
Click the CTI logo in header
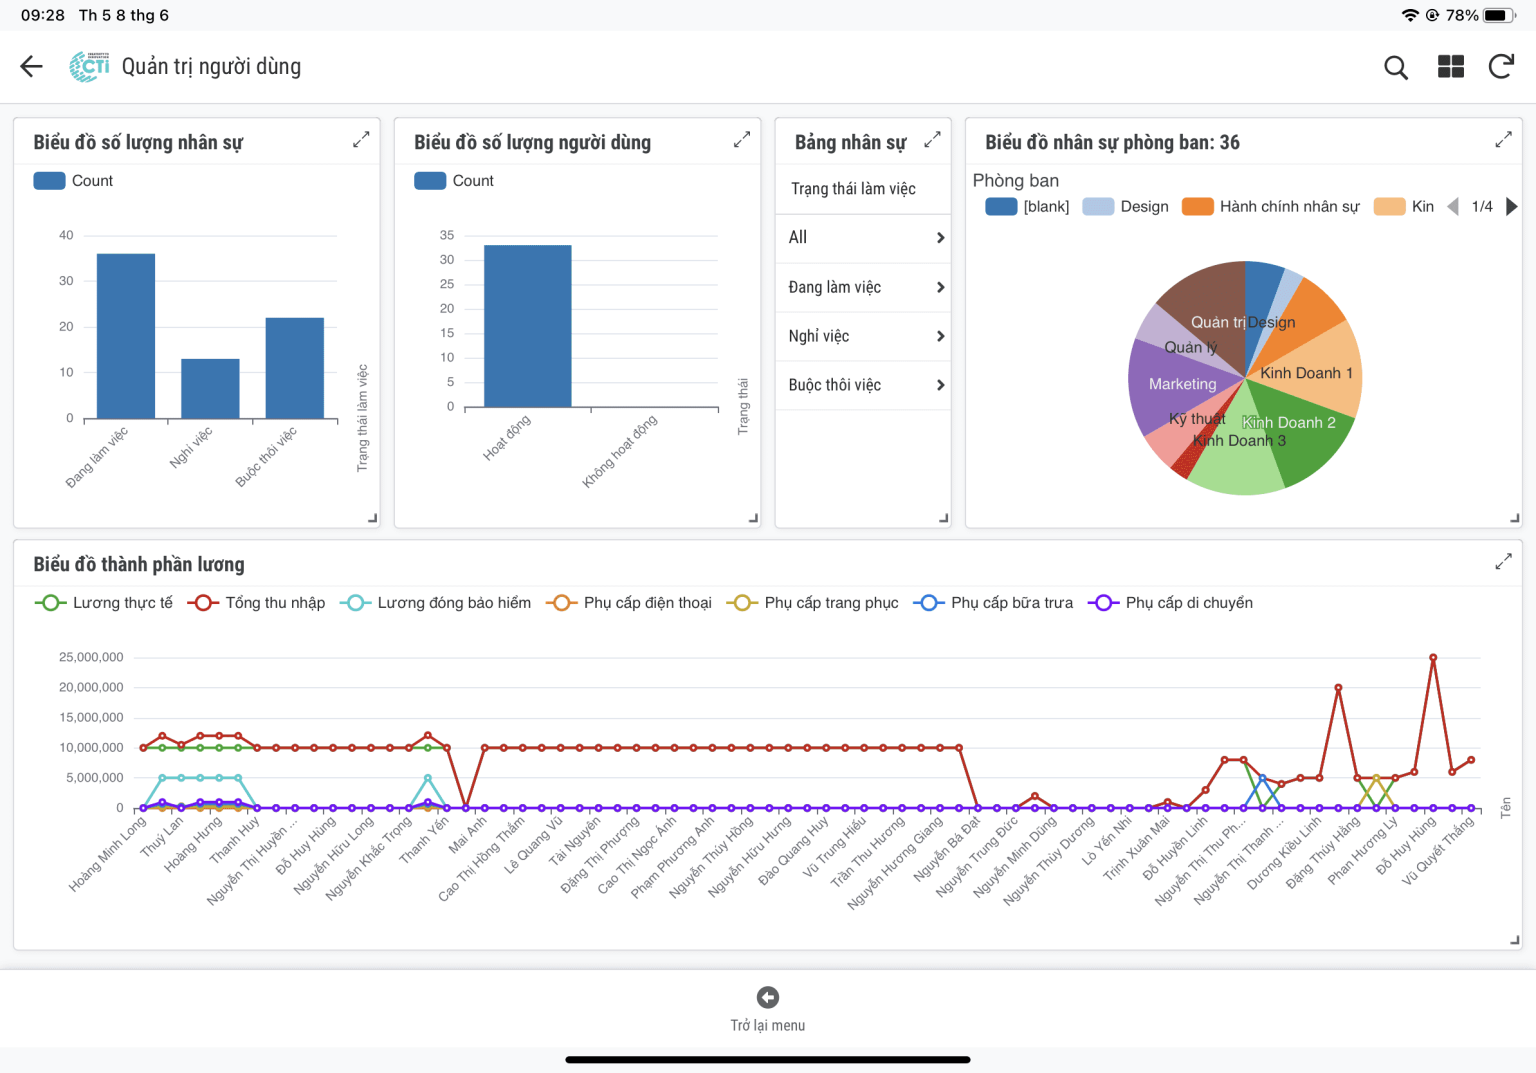[x=90, y=67]
